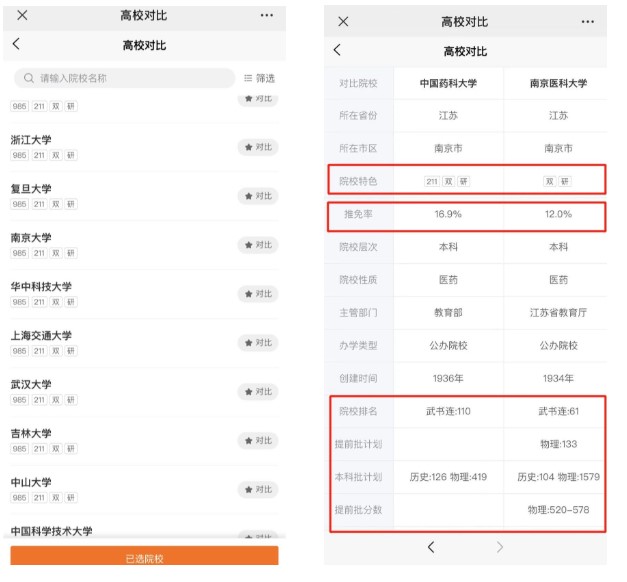627x582 pixels.
Task: Open the three-dot menu on left screen
Action: (x=267, y=15)
